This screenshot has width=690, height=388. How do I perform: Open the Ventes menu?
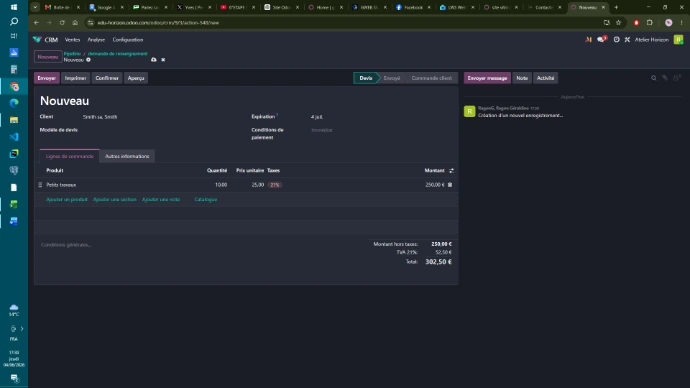click(72, 40)
